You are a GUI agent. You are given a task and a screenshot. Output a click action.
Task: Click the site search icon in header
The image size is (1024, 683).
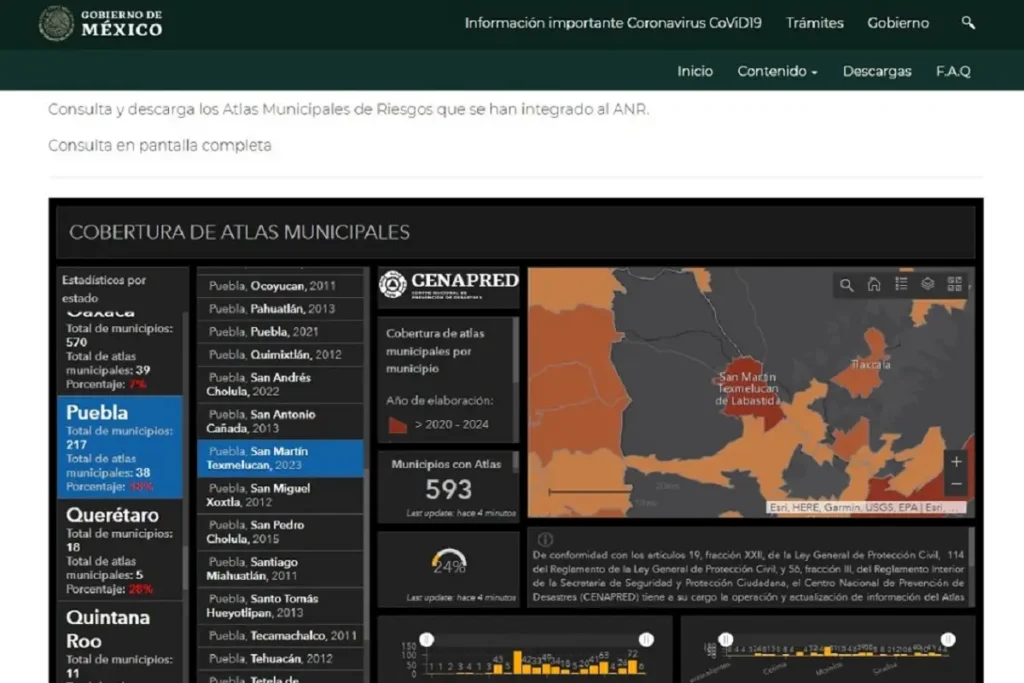point(967,23)
